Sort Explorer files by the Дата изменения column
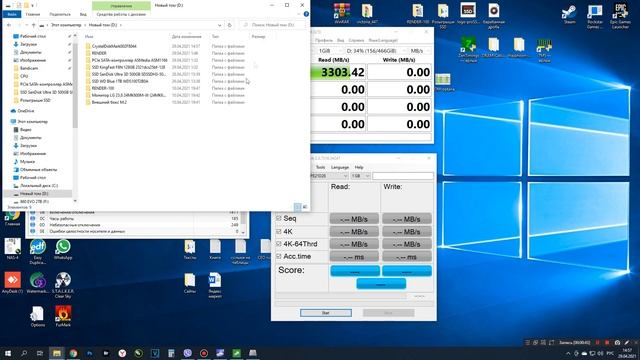 (x=187, y=36)
